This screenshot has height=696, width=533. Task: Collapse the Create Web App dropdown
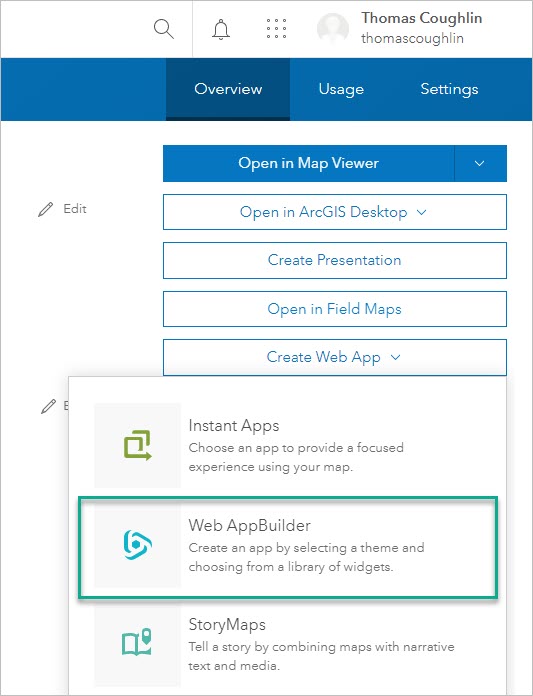tap(335, 357)
